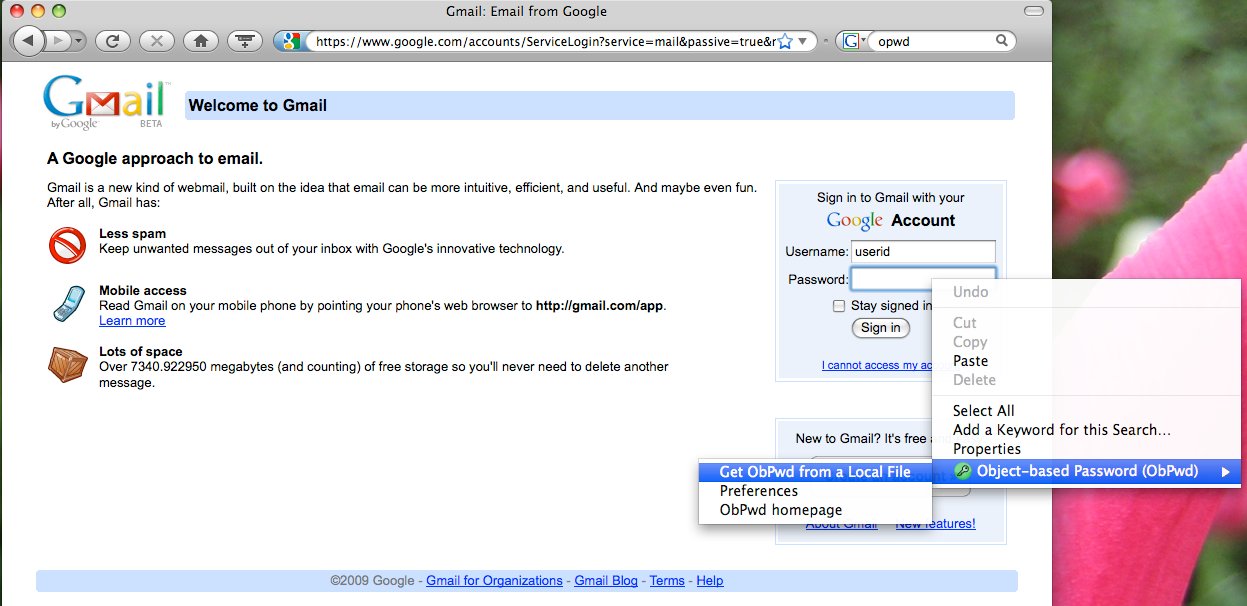Open the 'New features!' link
The image size is (1247, 606).
click(x=935, y=525)
